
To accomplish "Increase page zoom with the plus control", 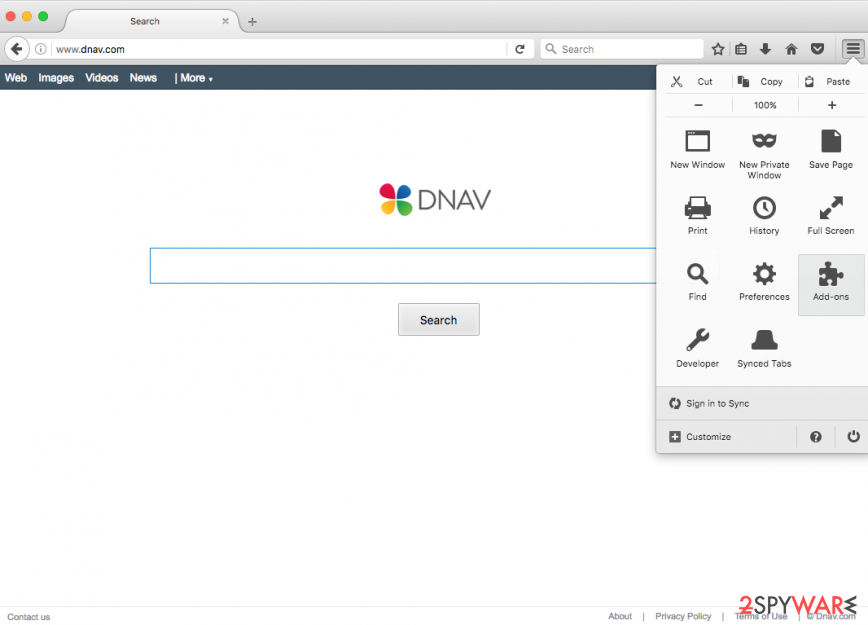I will pyautogui.click(x=831, y=104).
